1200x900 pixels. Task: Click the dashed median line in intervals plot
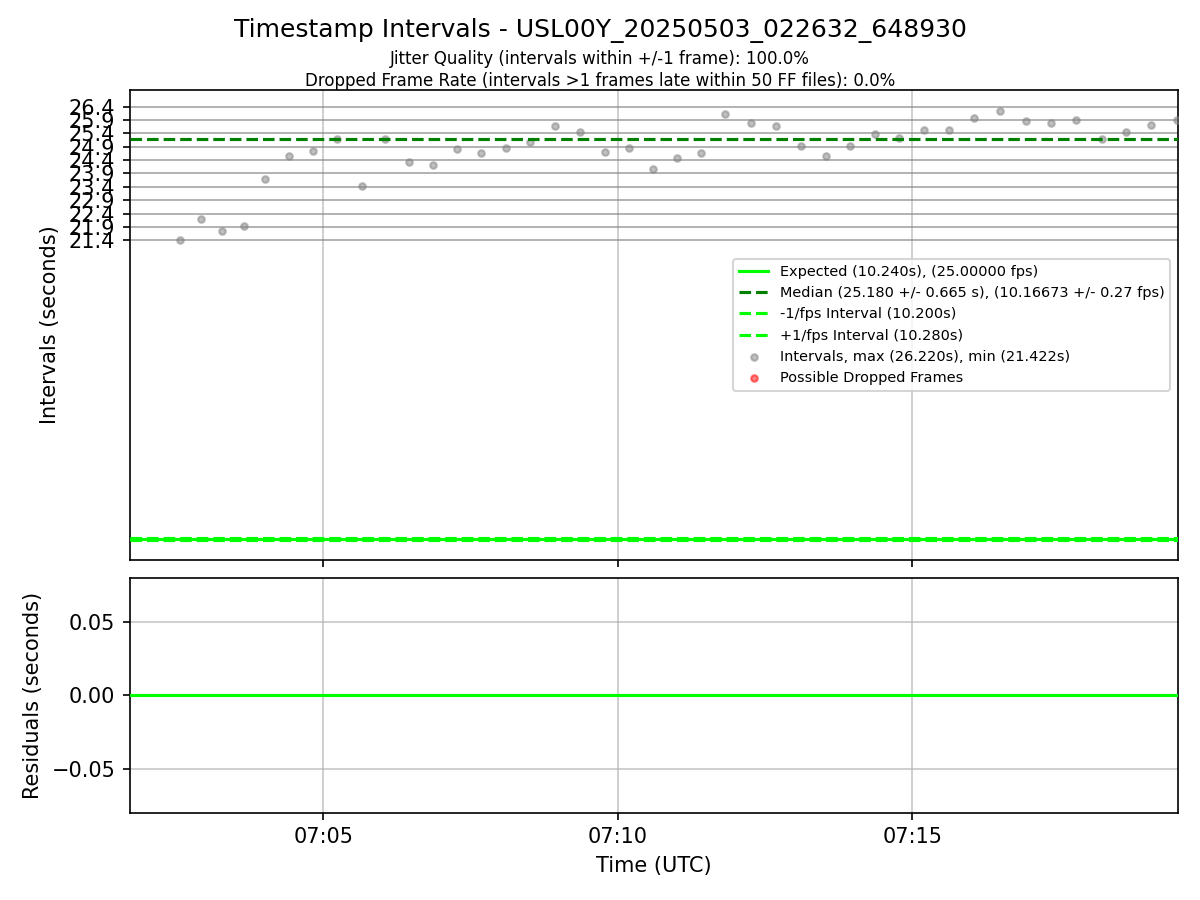(x=654, y=139)
